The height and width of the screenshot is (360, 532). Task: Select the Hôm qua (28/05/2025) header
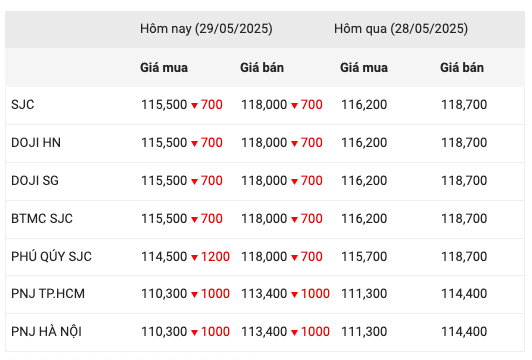click(401, 29)
